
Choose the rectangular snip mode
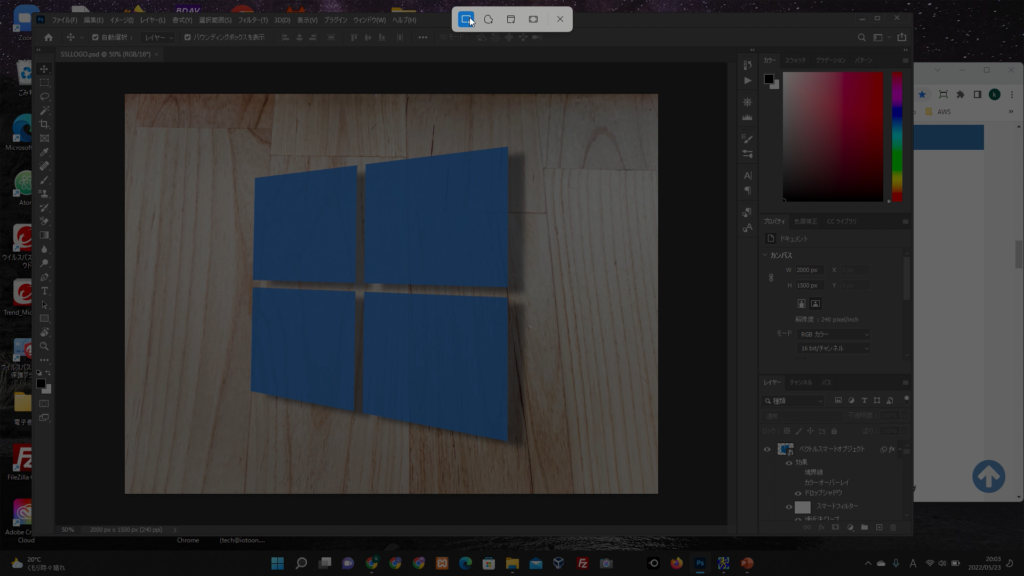(x=466, y=20)
